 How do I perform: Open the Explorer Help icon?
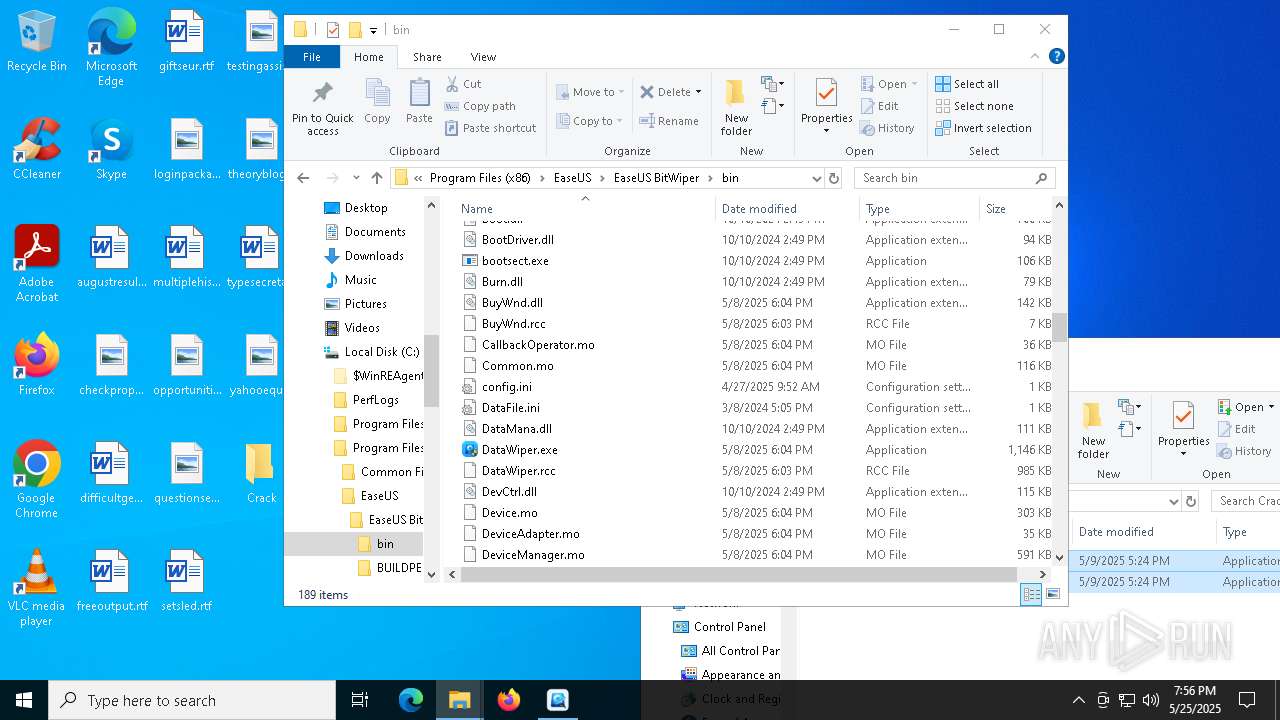click(x=1056, y=56)
